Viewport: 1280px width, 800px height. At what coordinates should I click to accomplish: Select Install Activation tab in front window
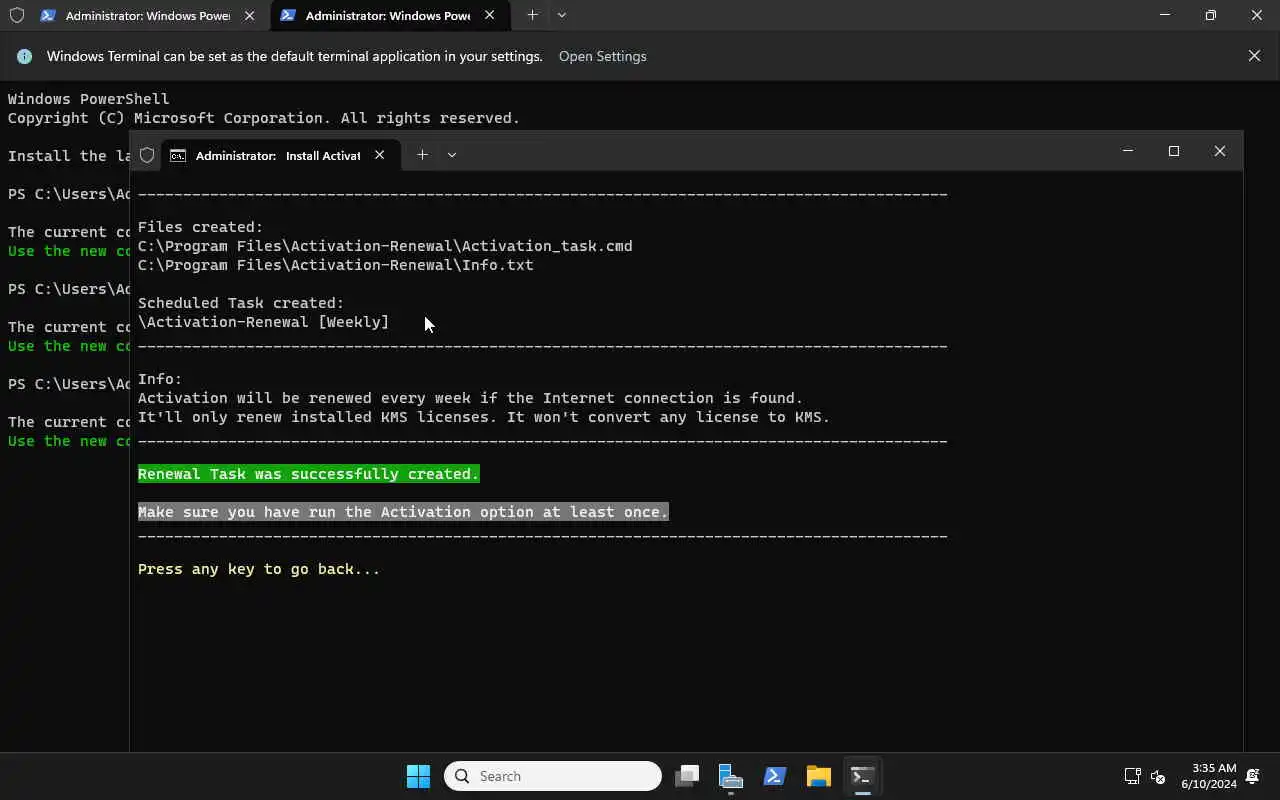pyautogui.click(x=280, y=155)
